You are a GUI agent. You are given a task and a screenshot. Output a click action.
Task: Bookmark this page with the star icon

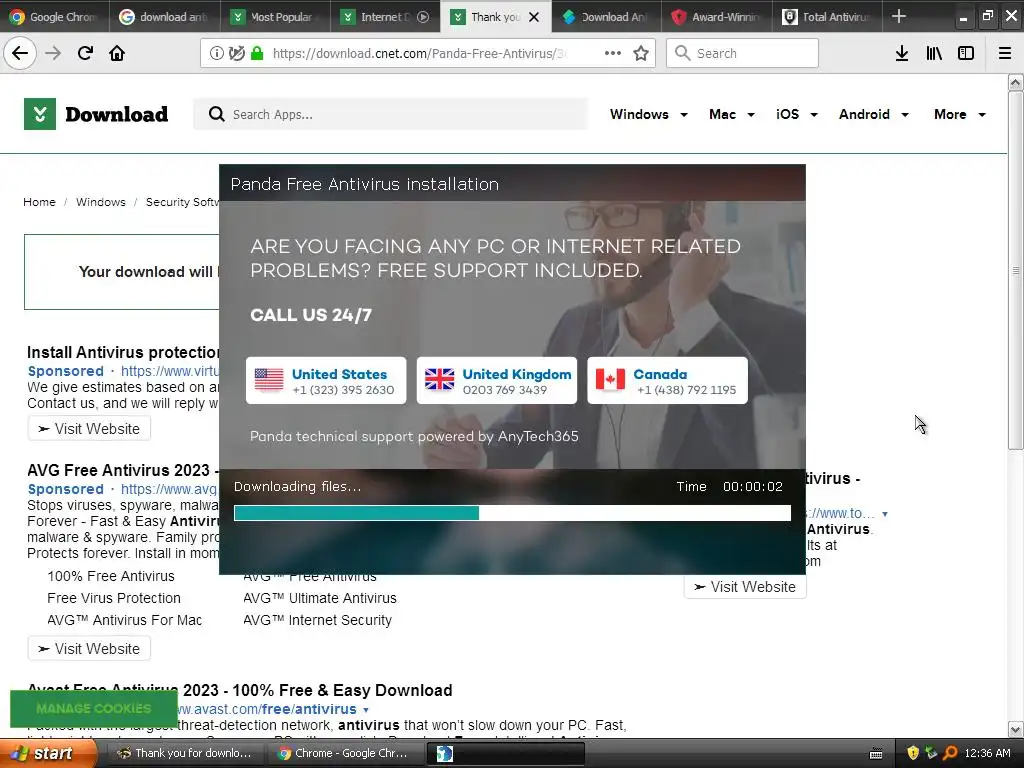click(641, 53)
